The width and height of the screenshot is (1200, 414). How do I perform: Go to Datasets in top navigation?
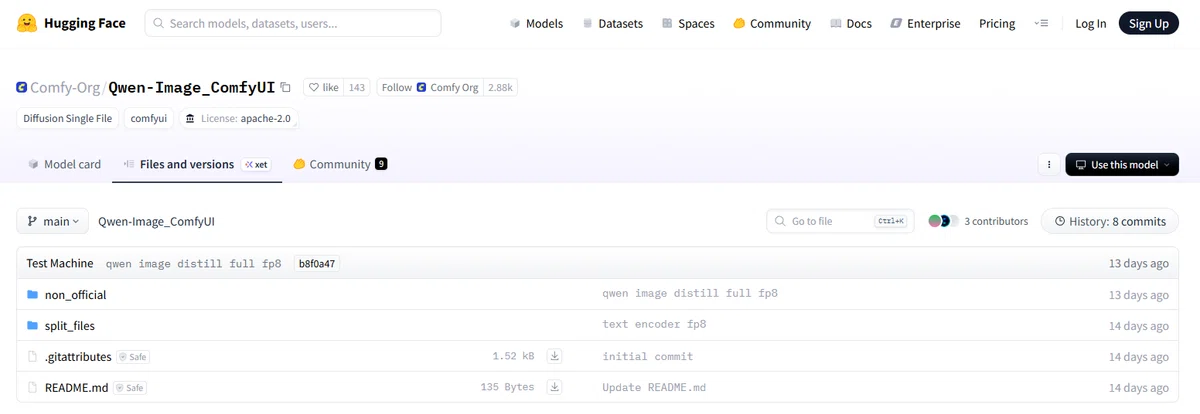point(613,23)
